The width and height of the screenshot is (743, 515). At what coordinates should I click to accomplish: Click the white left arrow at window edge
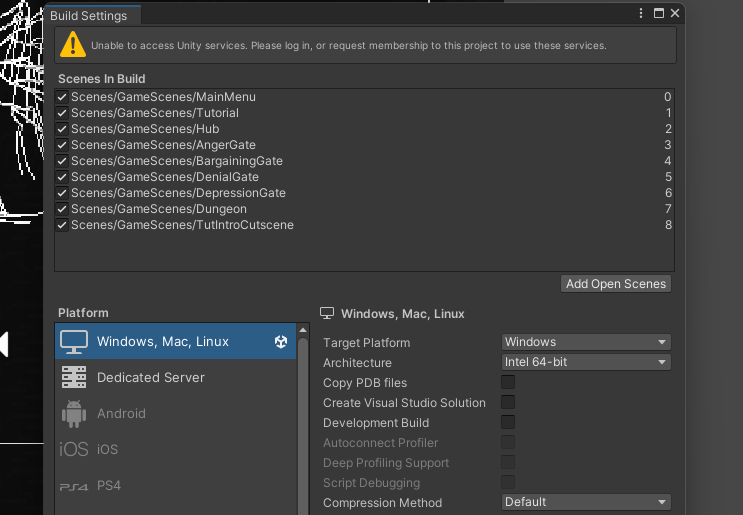pyautogui.click(x=4, y=344)
